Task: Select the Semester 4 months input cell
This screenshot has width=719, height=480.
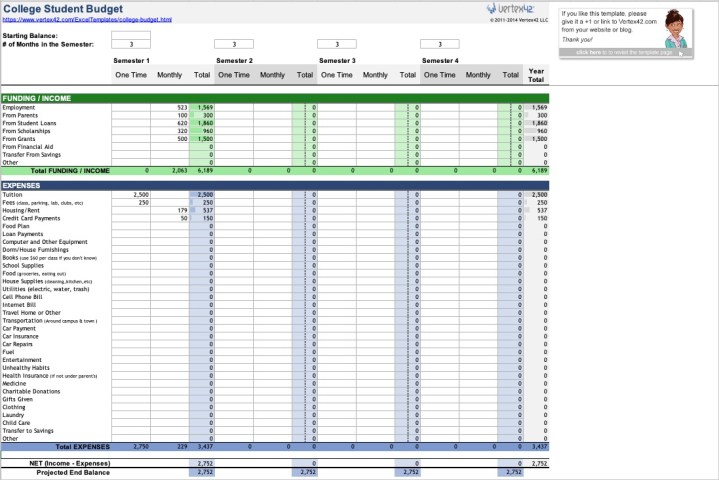Action: coord(439,44)
